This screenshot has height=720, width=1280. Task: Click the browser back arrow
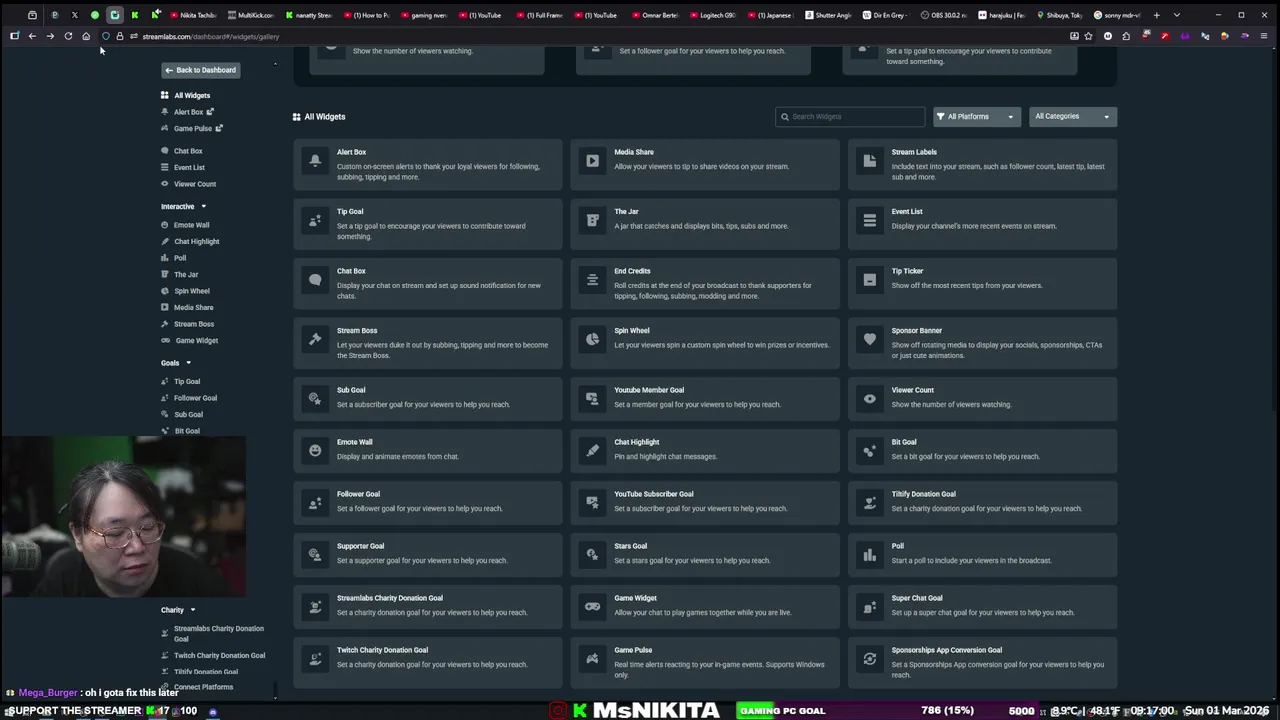pos(32,36)
